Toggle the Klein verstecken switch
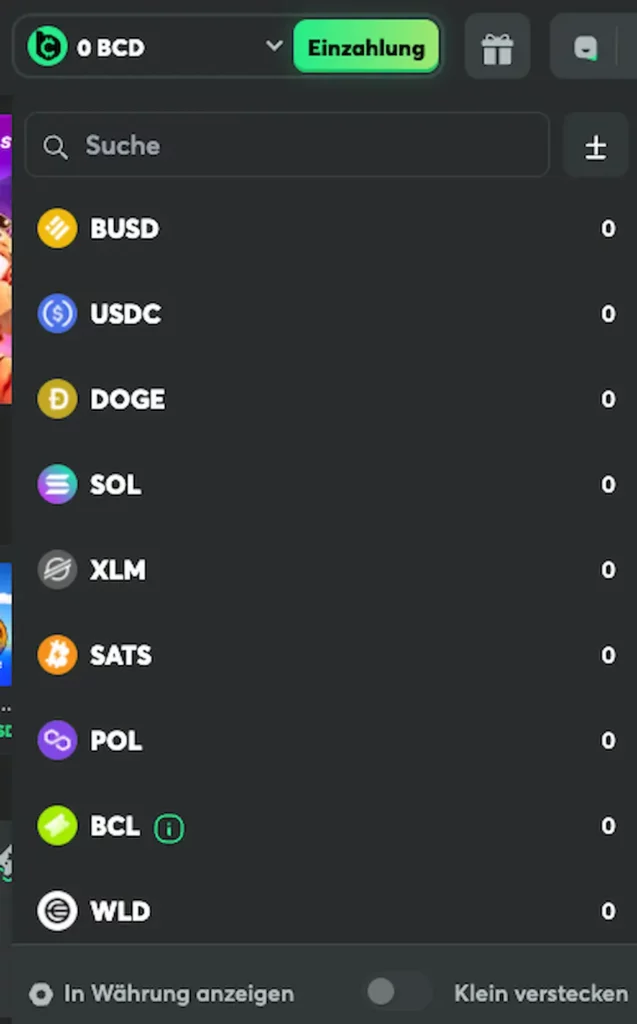Screen dimensions: 637x1024 (397, 992)
